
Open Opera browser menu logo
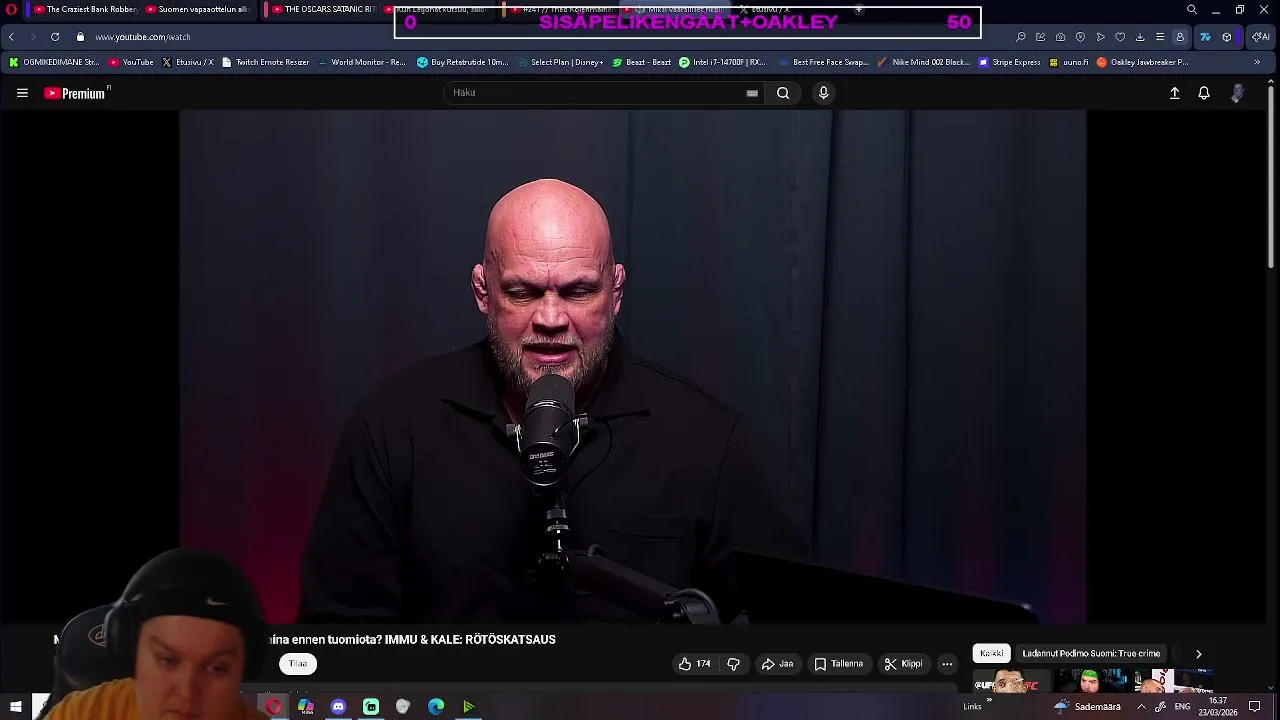[11, 10]
